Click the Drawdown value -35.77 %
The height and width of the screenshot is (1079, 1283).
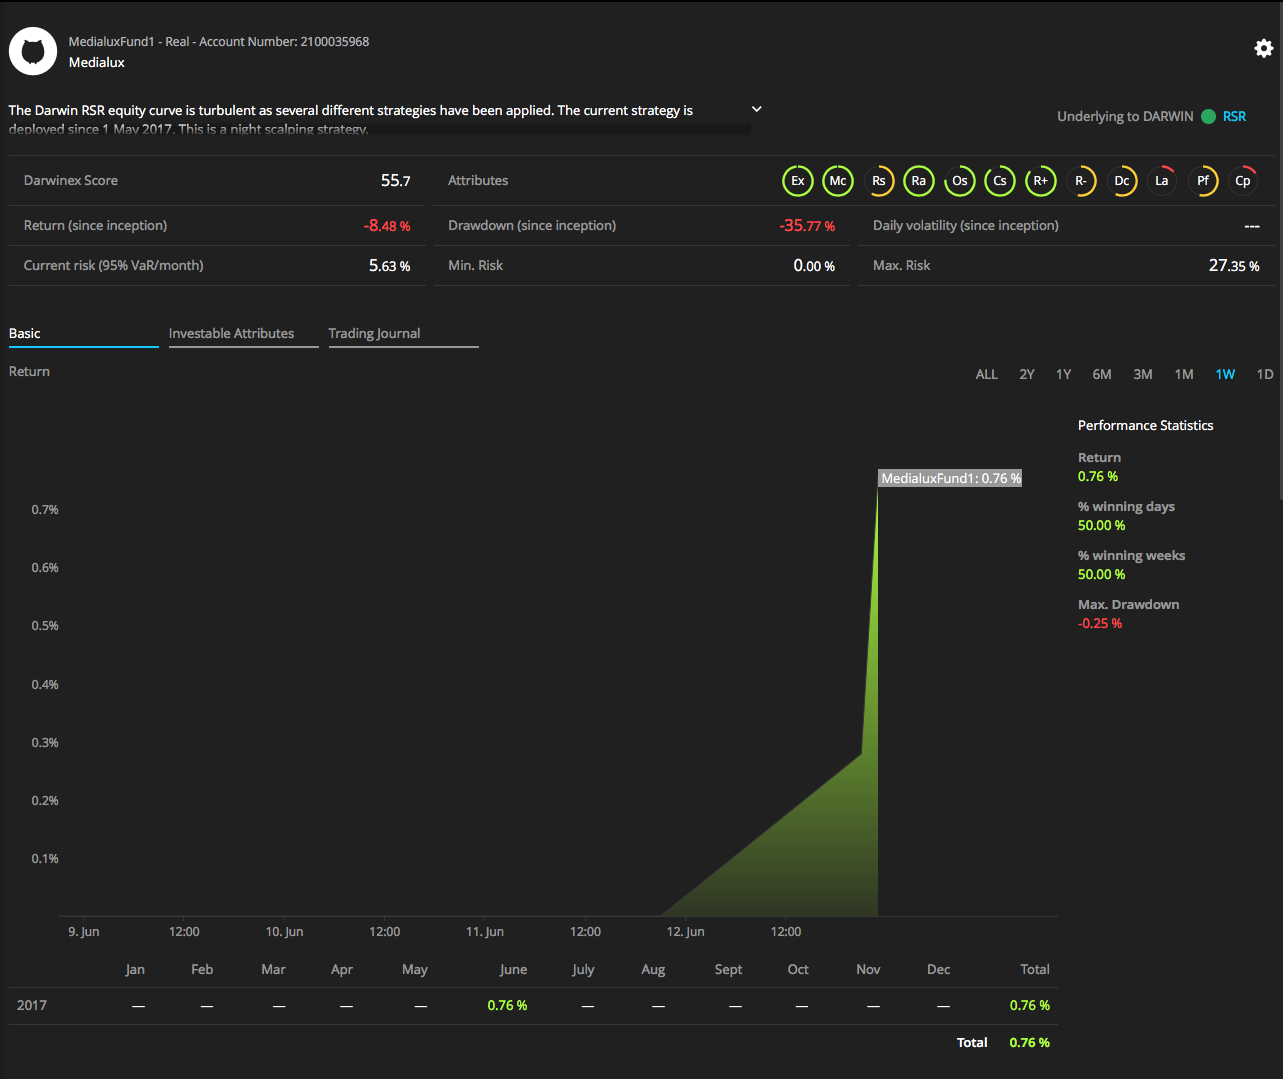(x=807, y=226)
